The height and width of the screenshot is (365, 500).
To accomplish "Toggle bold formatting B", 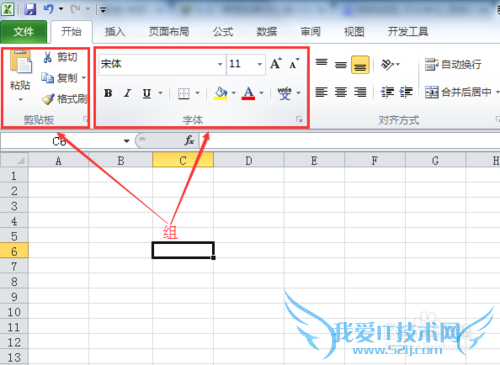I will click(x=108, y=93).
